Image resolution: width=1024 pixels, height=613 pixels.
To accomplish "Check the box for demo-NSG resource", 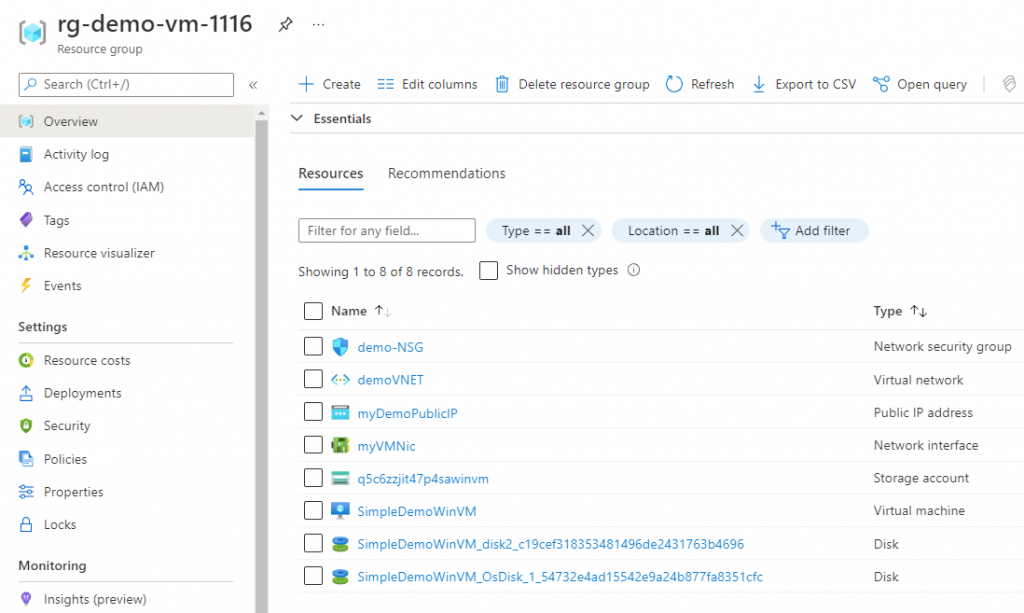I will point(313,347).
